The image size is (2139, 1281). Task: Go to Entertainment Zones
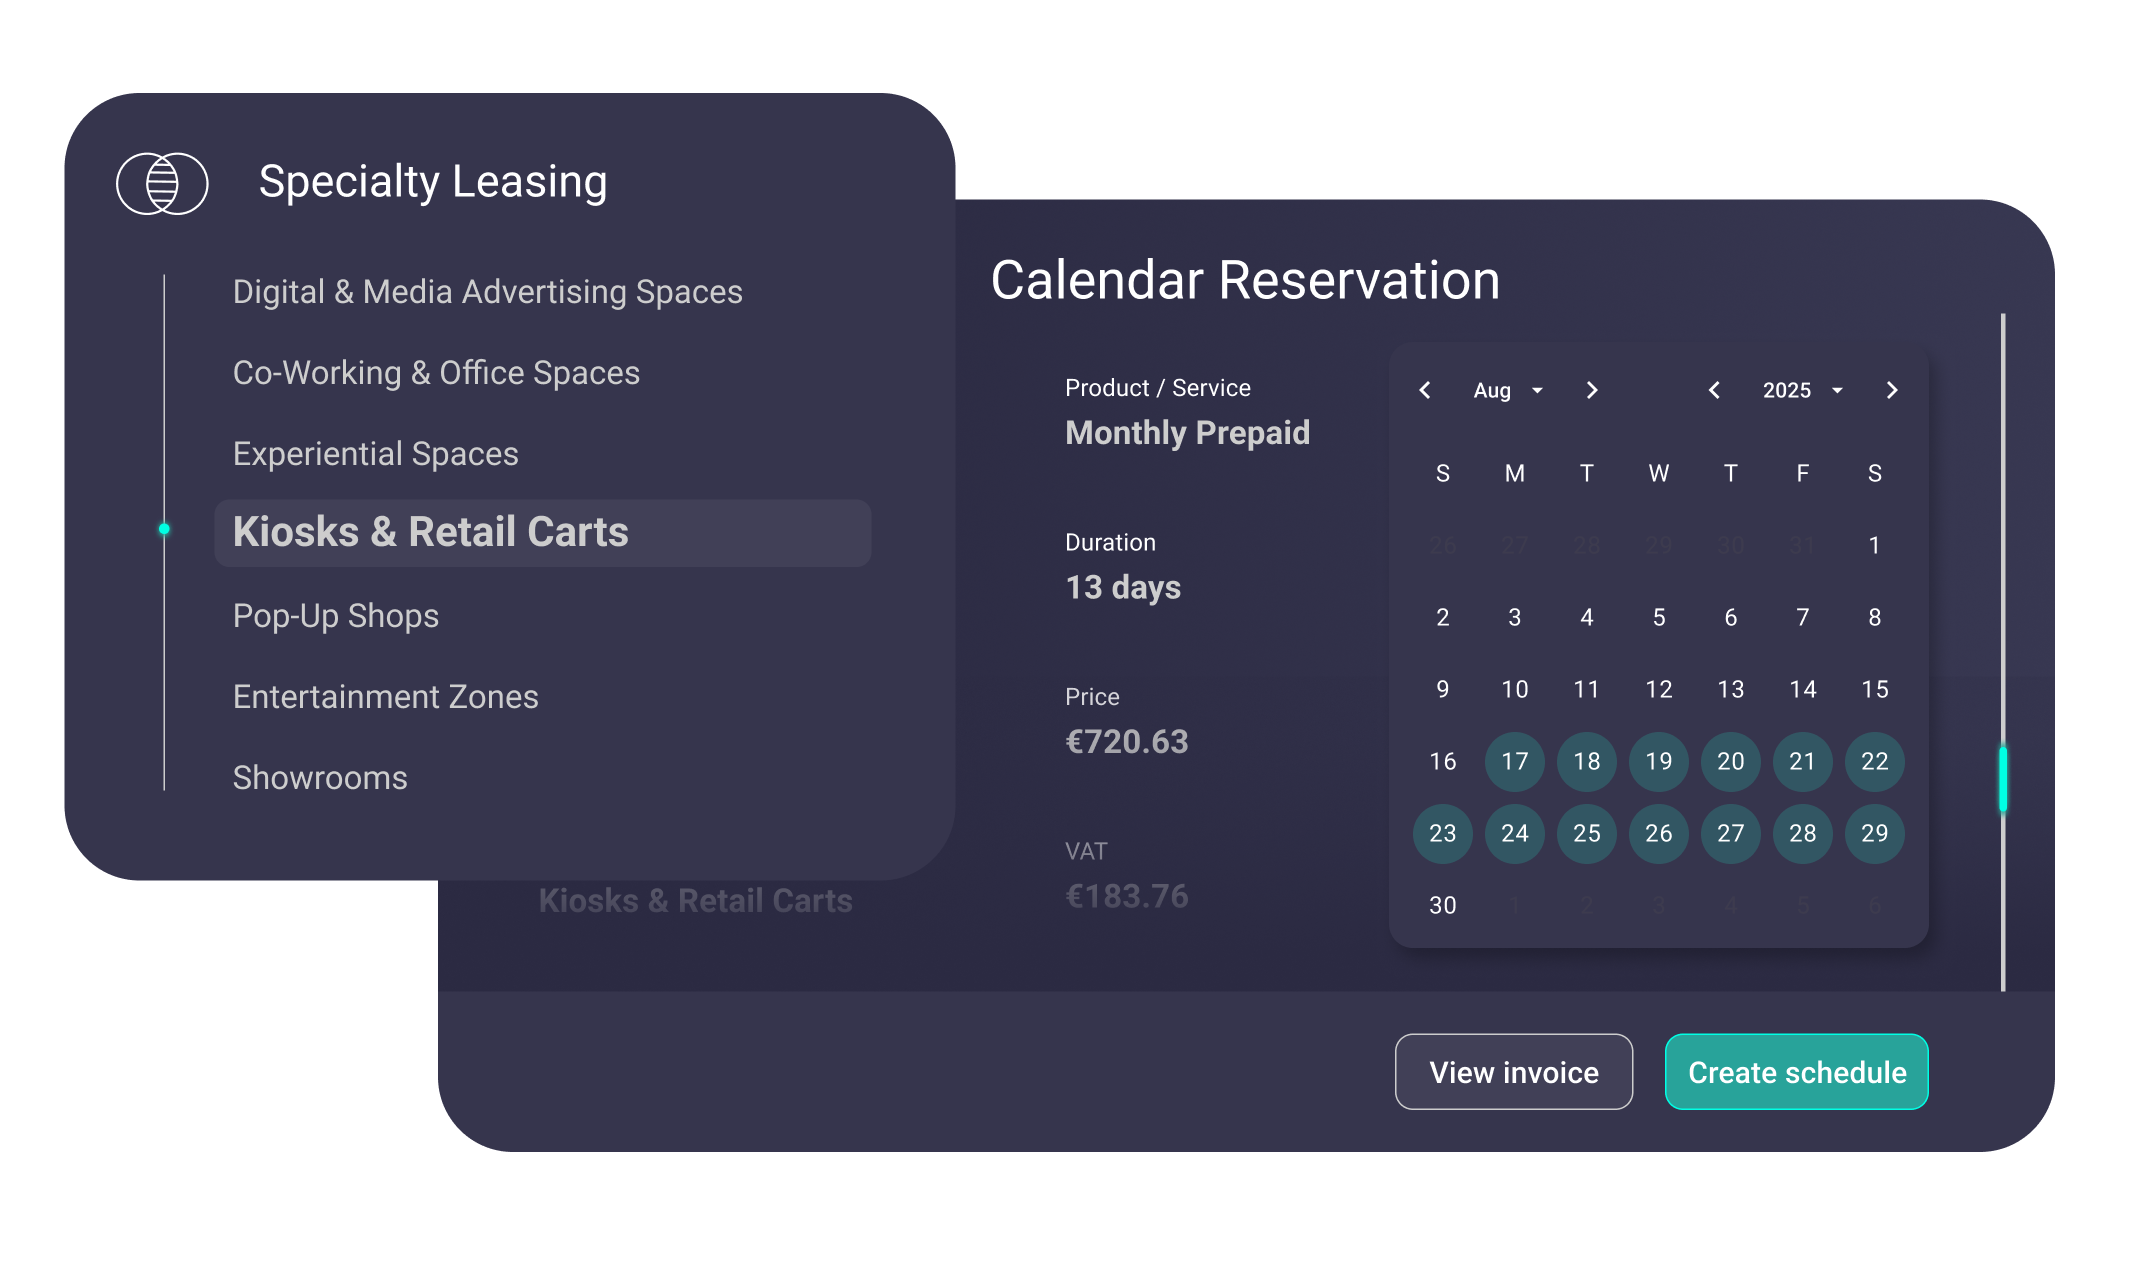tap(385, 697)
